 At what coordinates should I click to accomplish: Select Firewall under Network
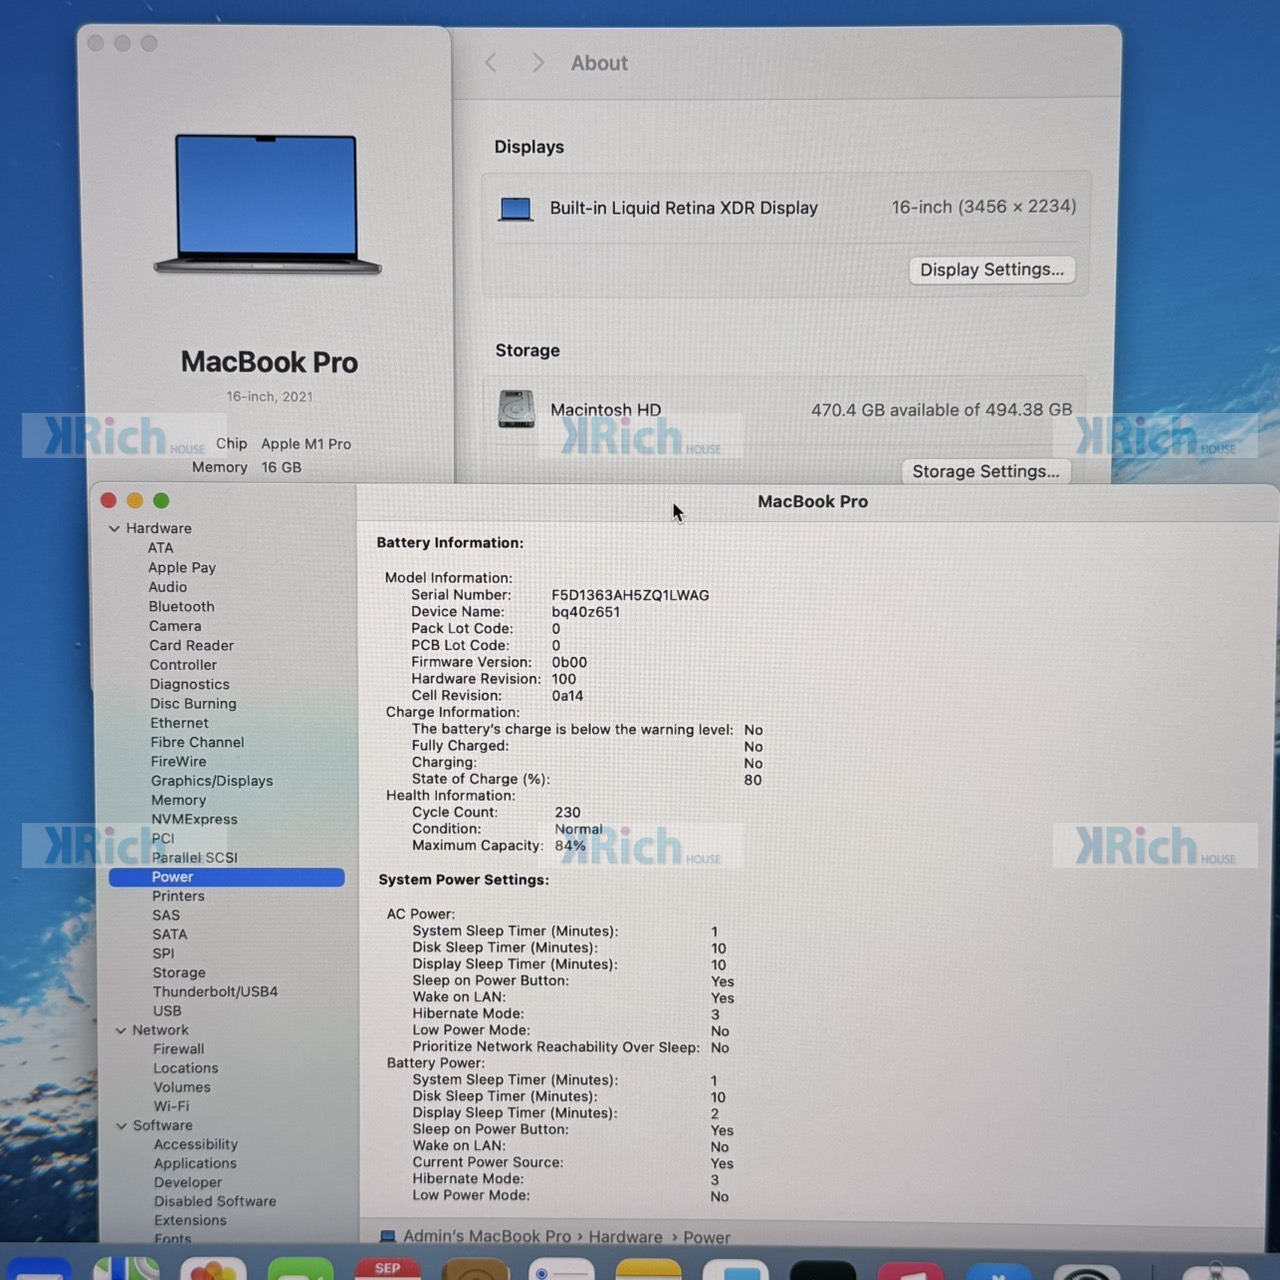click(x=179, y=1049)
